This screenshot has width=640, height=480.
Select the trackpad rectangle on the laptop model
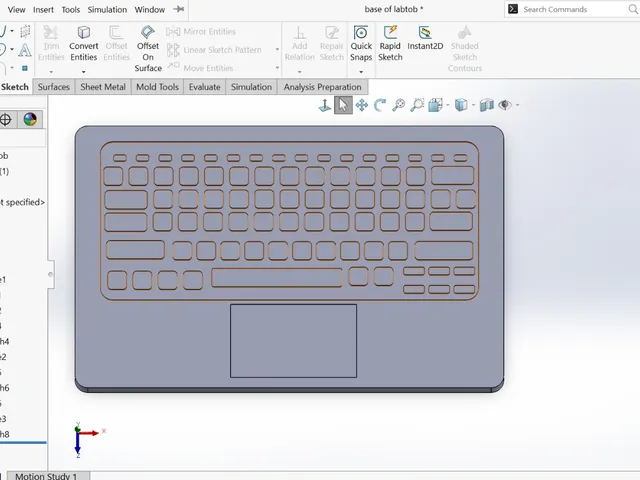pyautogui.click(x=293, y=341)
